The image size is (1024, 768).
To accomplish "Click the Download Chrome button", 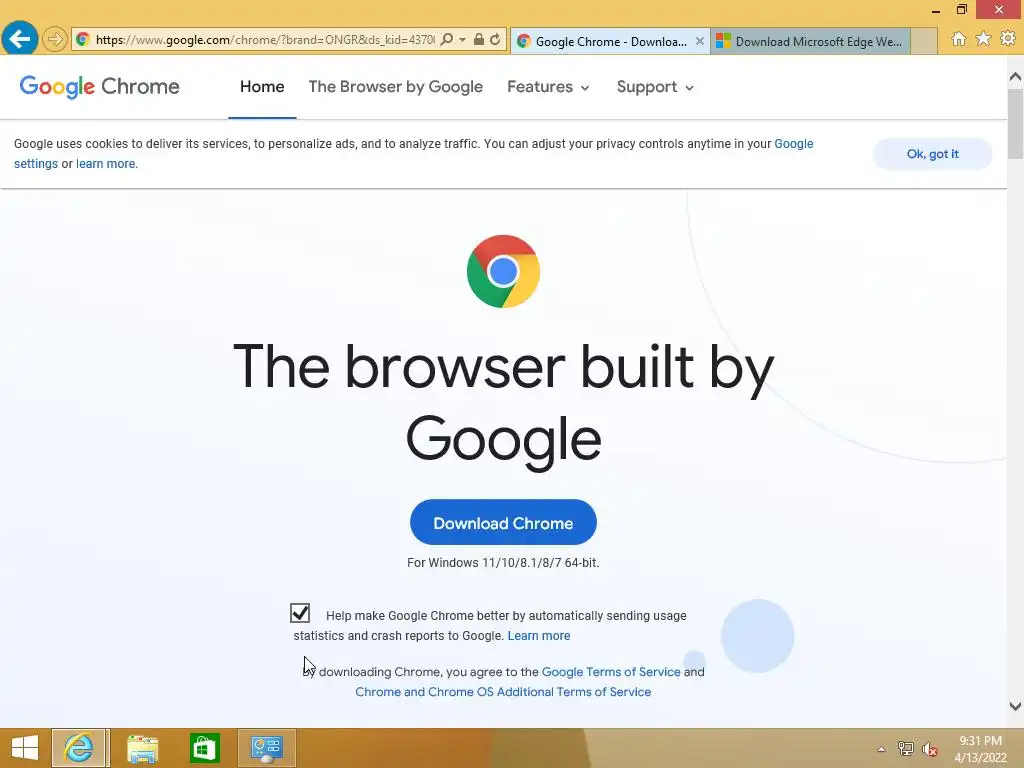I will click(503, 522).
